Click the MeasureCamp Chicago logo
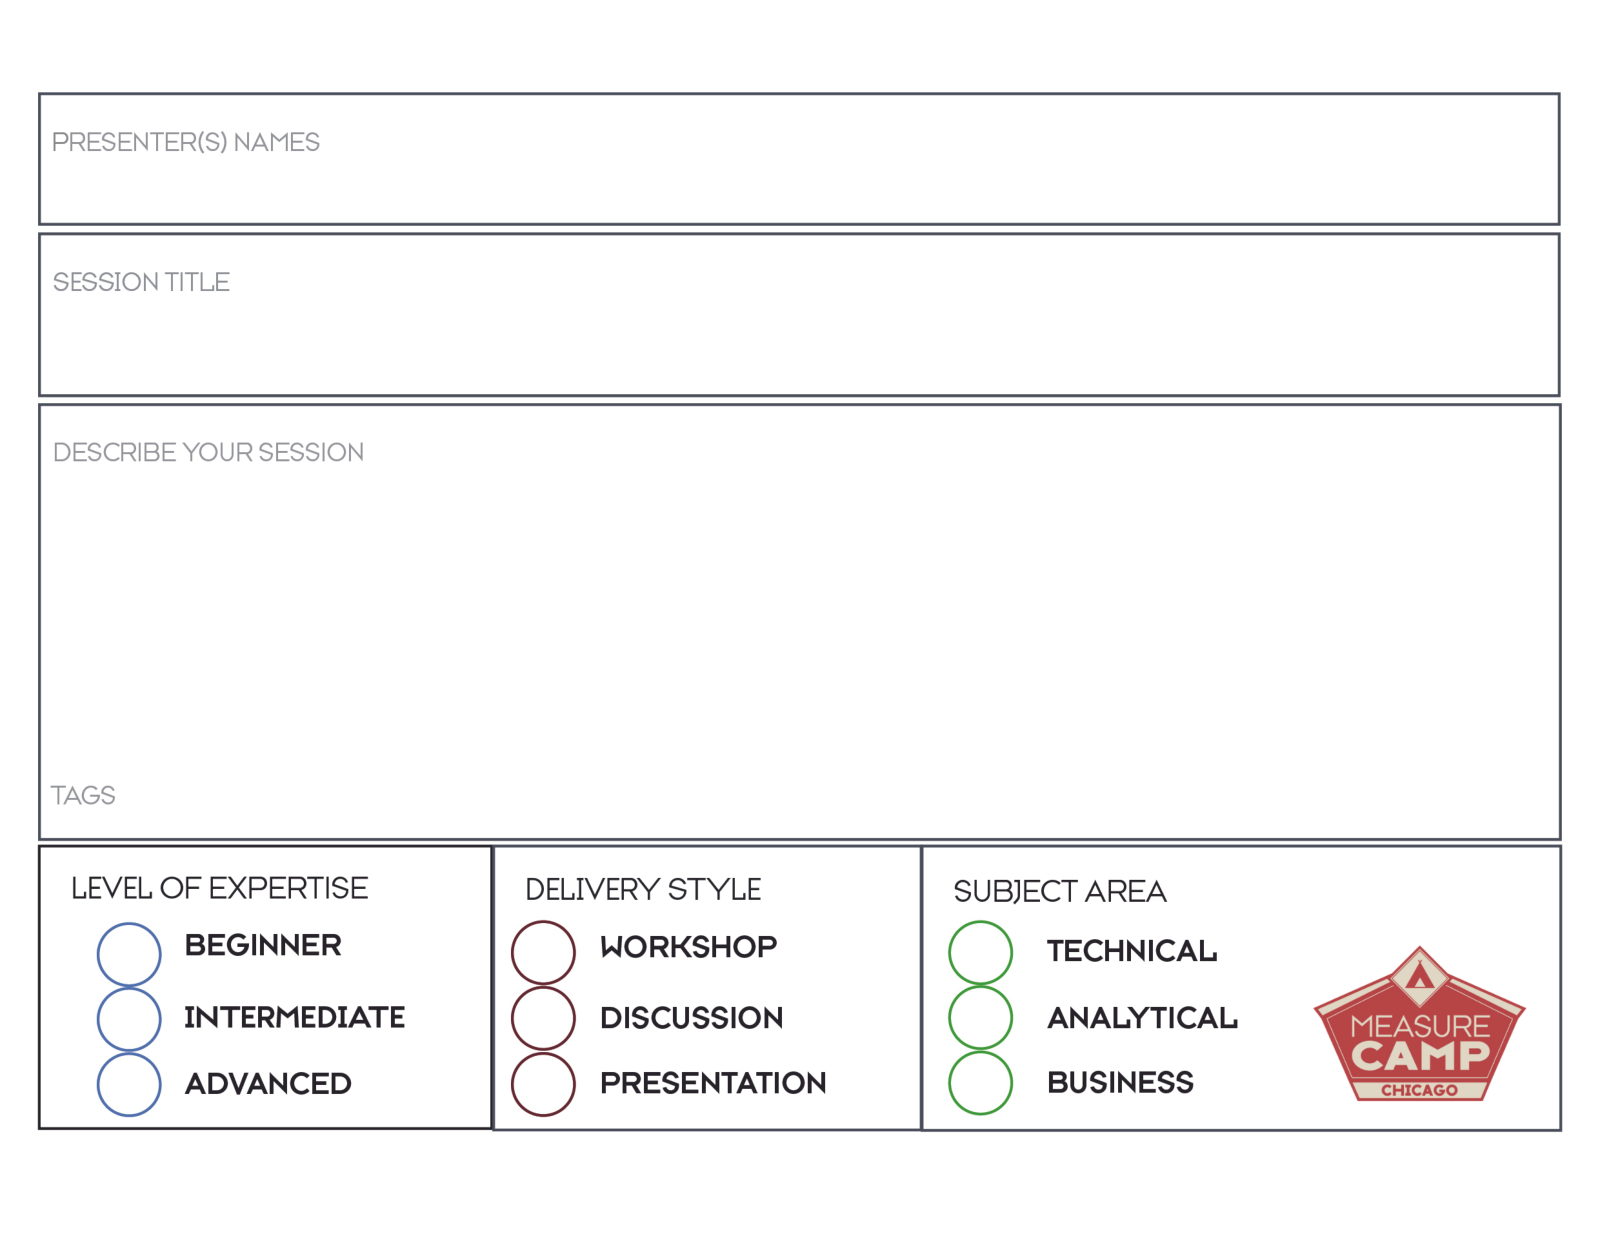1600x1236 pixels. point(1419,1027)
